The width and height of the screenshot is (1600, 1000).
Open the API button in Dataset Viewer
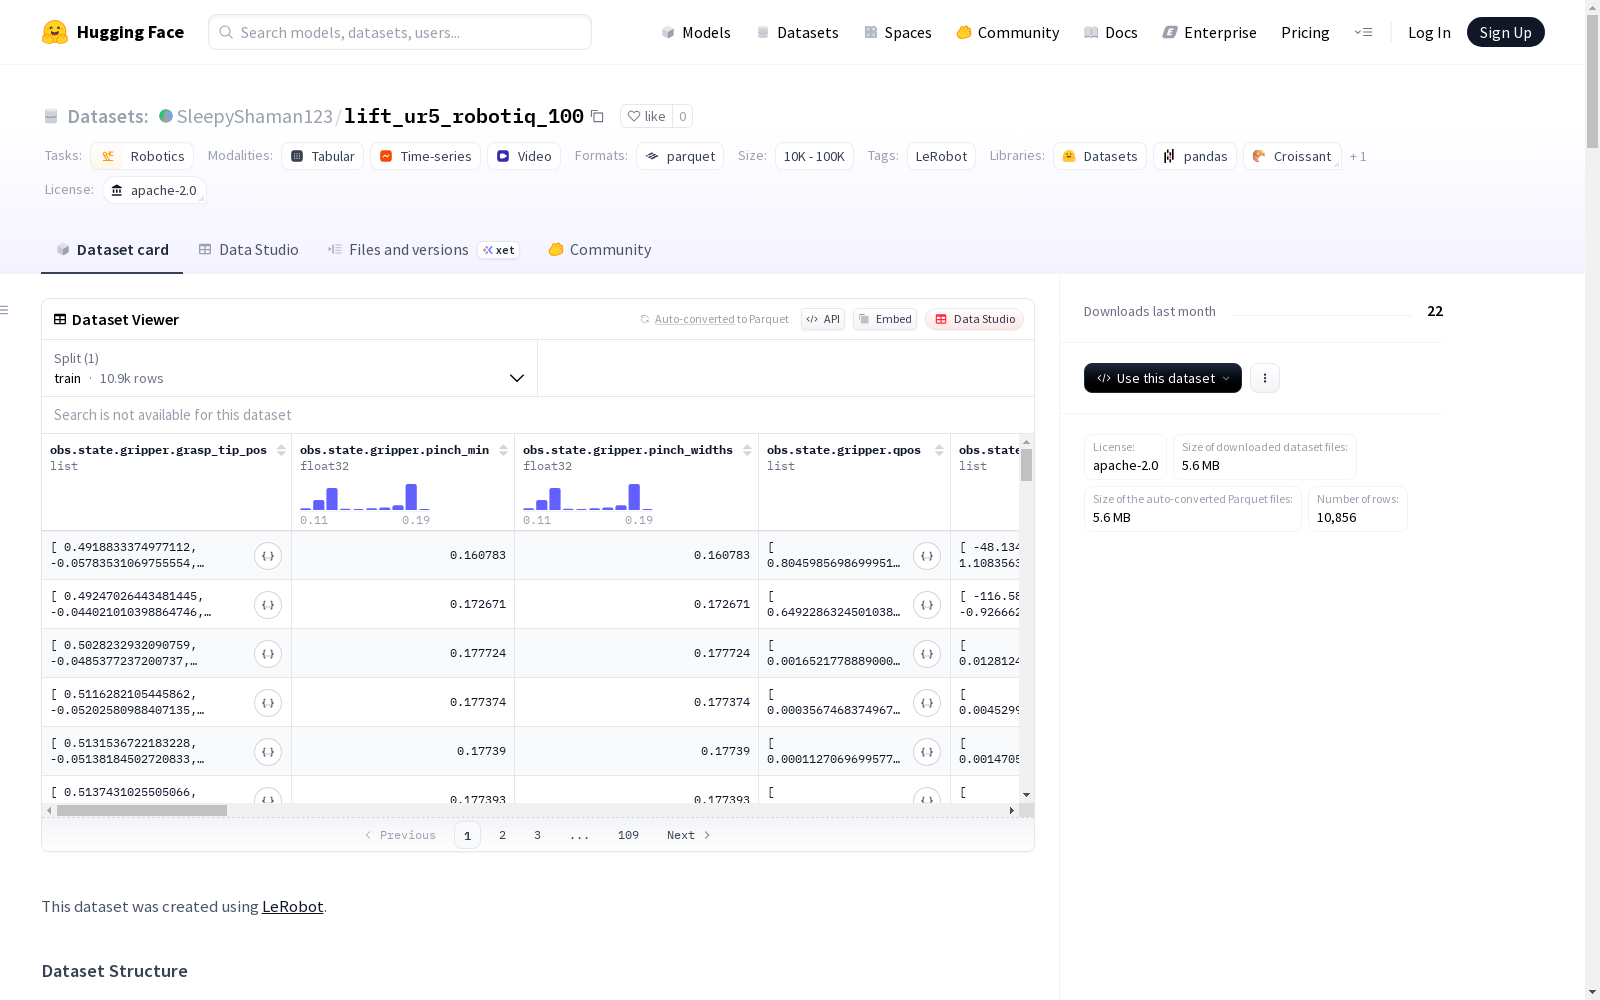823,319
